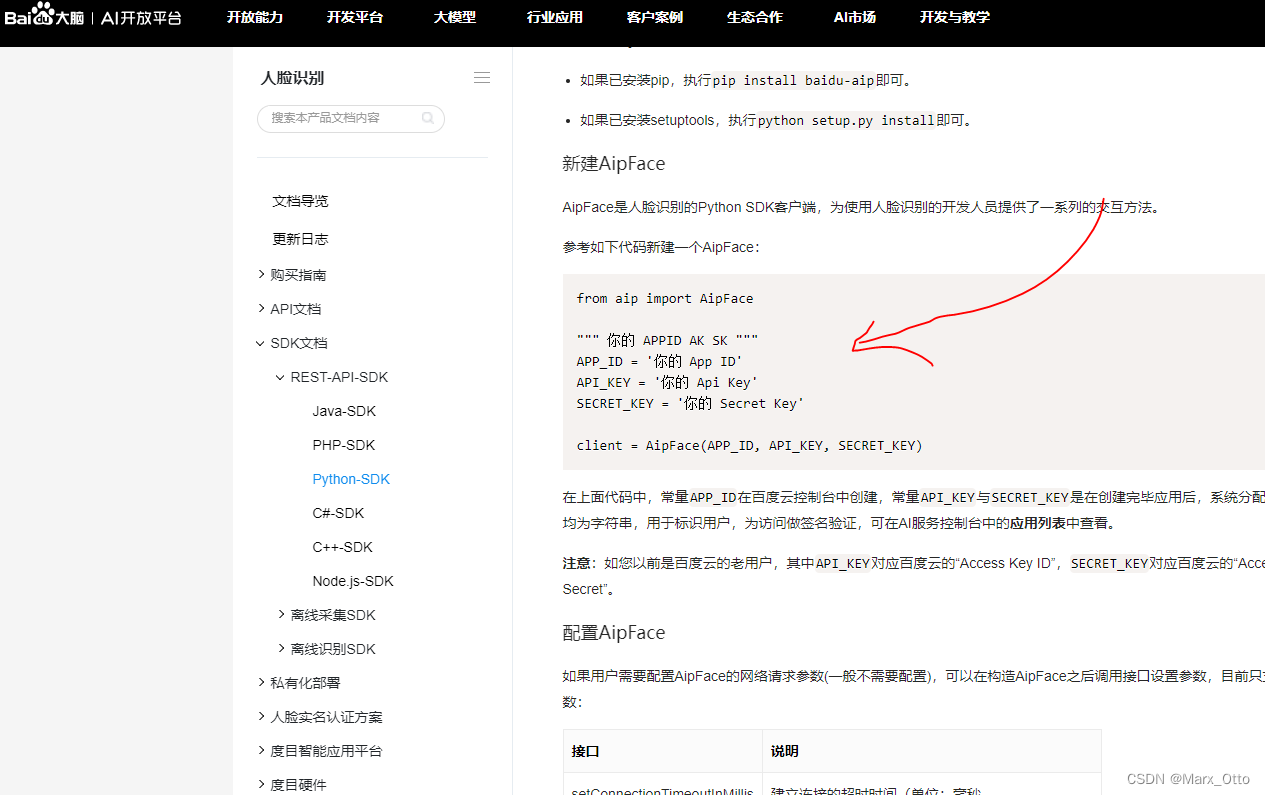Screen dimensions: 1265x795
Task: Open the C++-SDK doc page
Action: pyautogui.click(x=342, y=547)
